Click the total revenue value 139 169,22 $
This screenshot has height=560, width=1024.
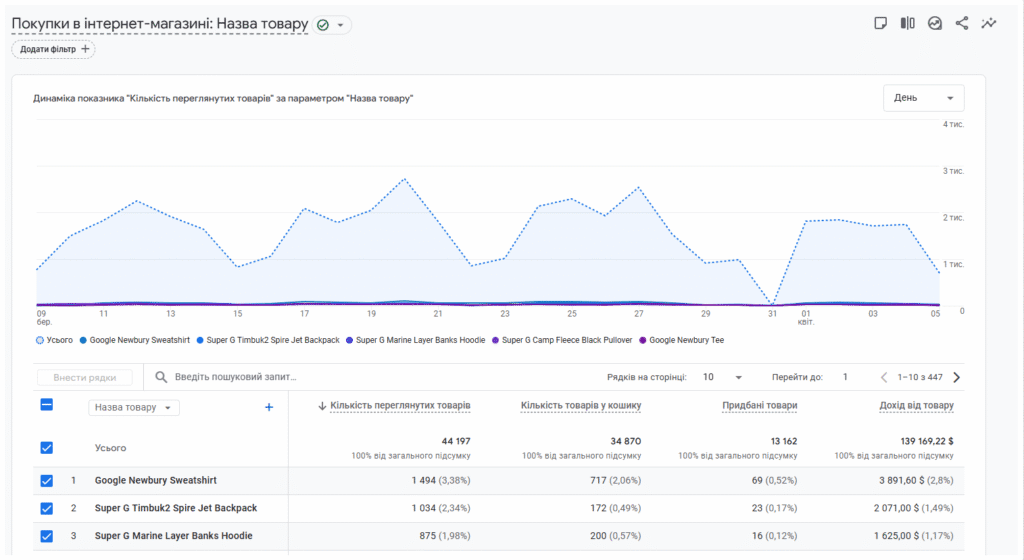click(927, 441)
